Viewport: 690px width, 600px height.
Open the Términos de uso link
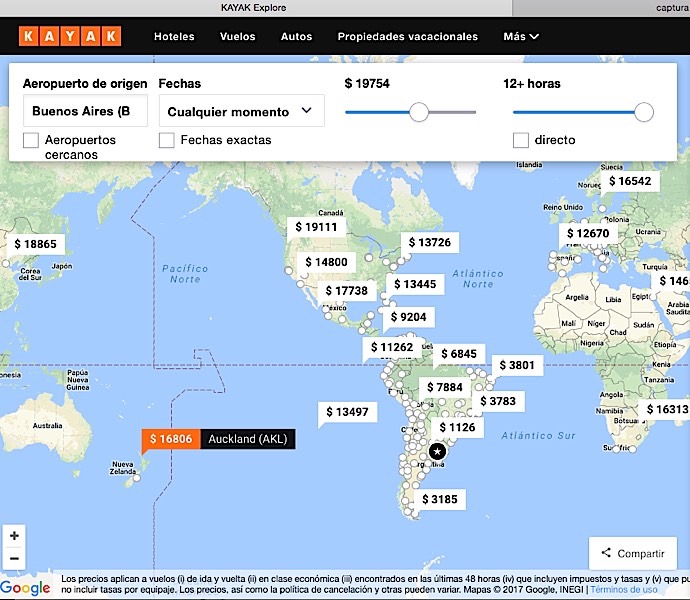coord(624,589)
